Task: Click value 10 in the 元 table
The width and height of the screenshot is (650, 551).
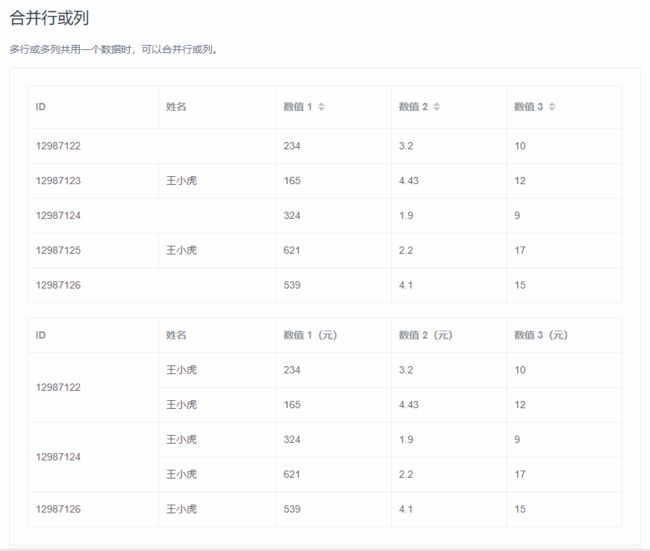Action: pyautogui.click(x=520, y=369)
